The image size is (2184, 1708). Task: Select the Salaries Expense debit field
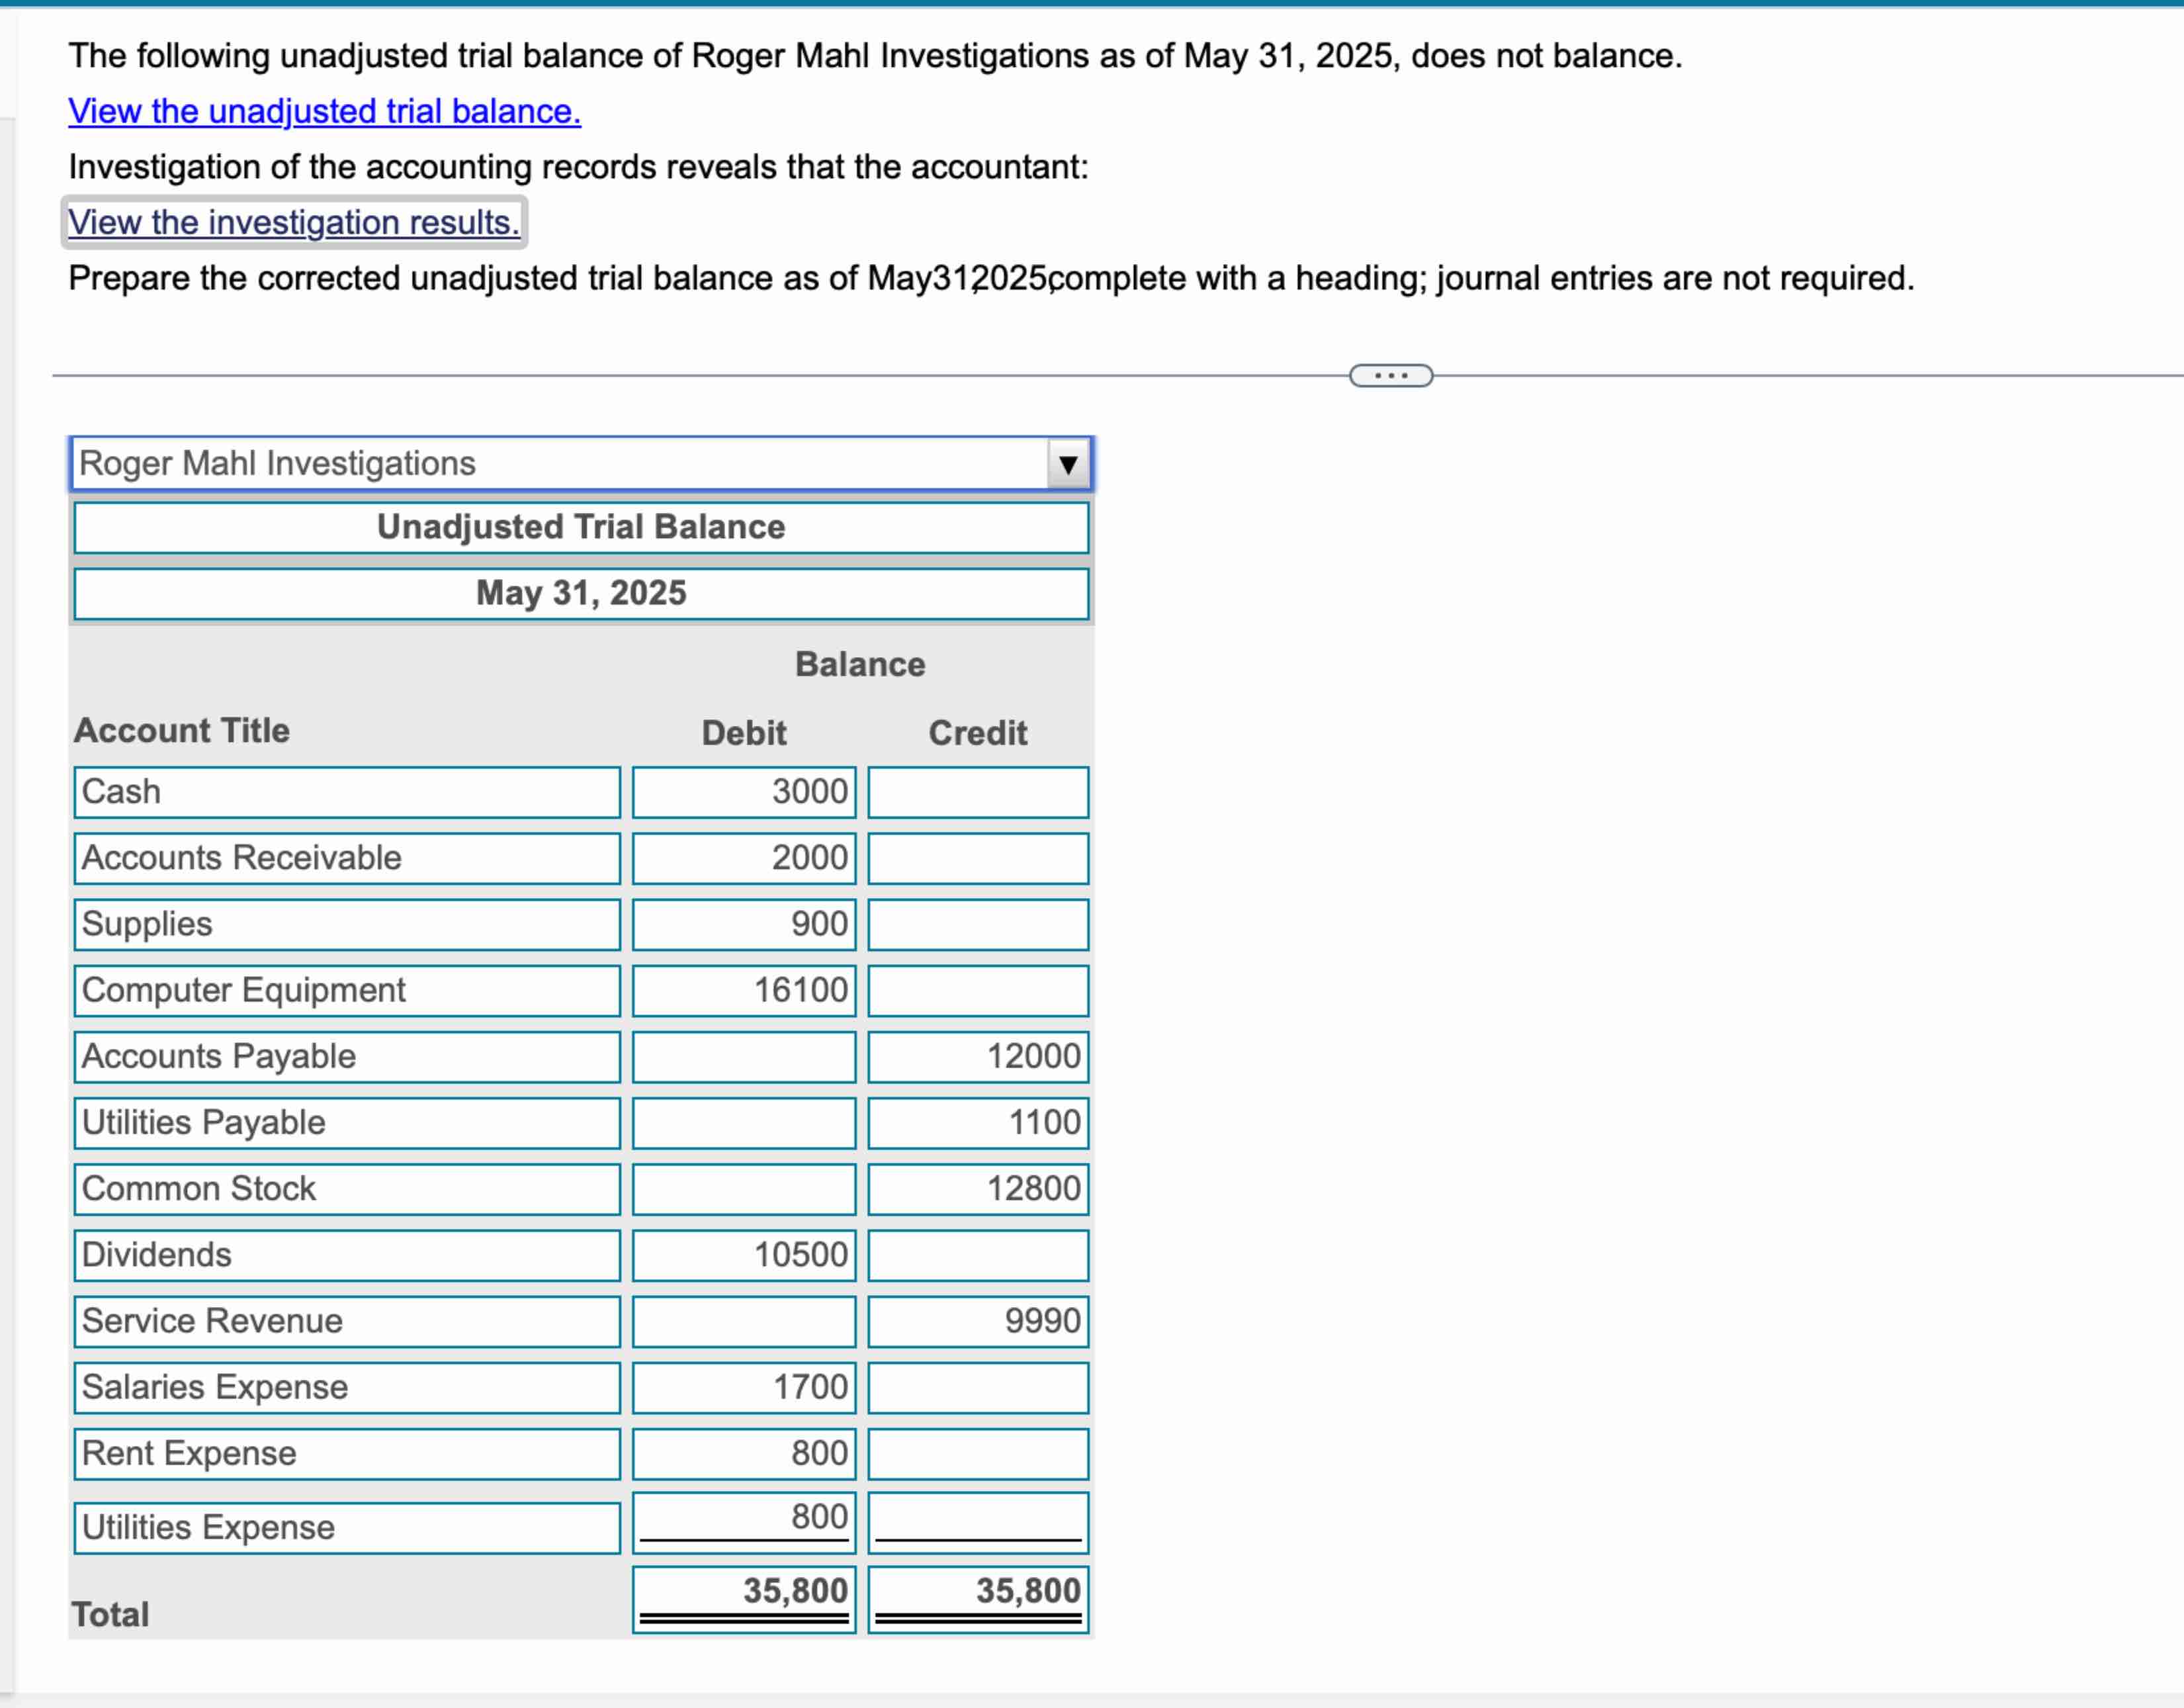[x=743, y=1387]
